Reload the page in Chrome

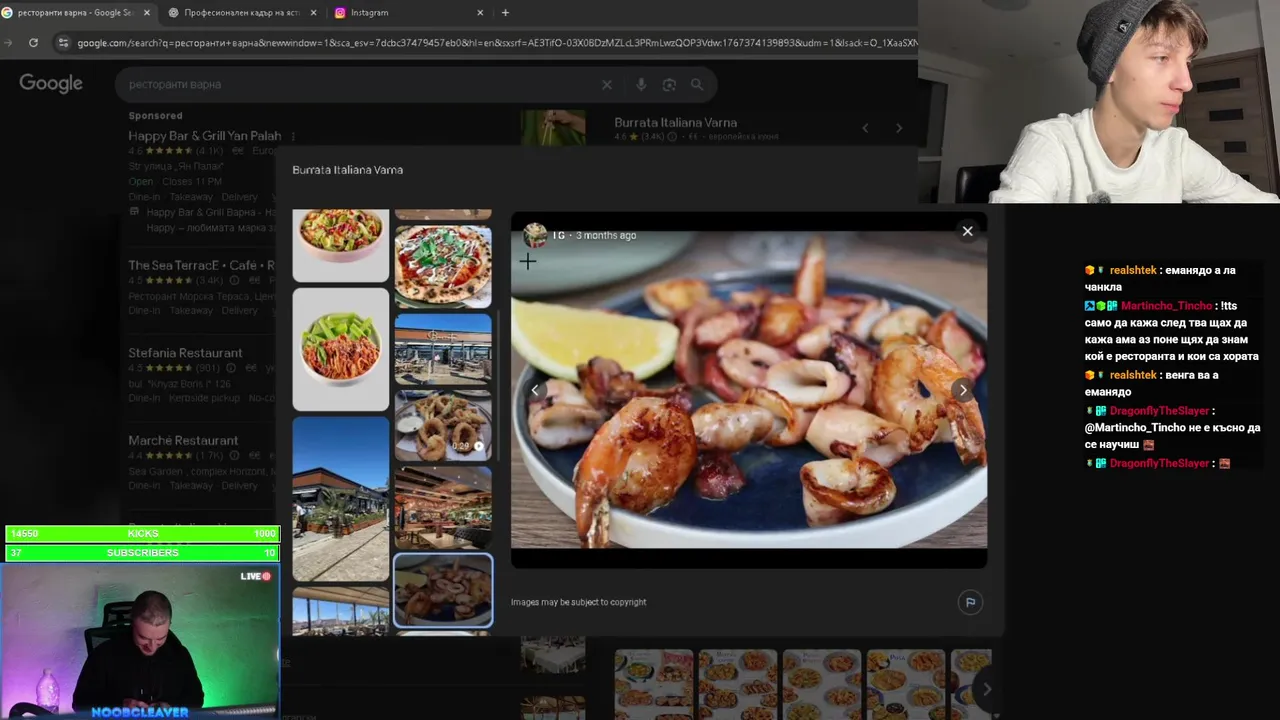(33, 43)
